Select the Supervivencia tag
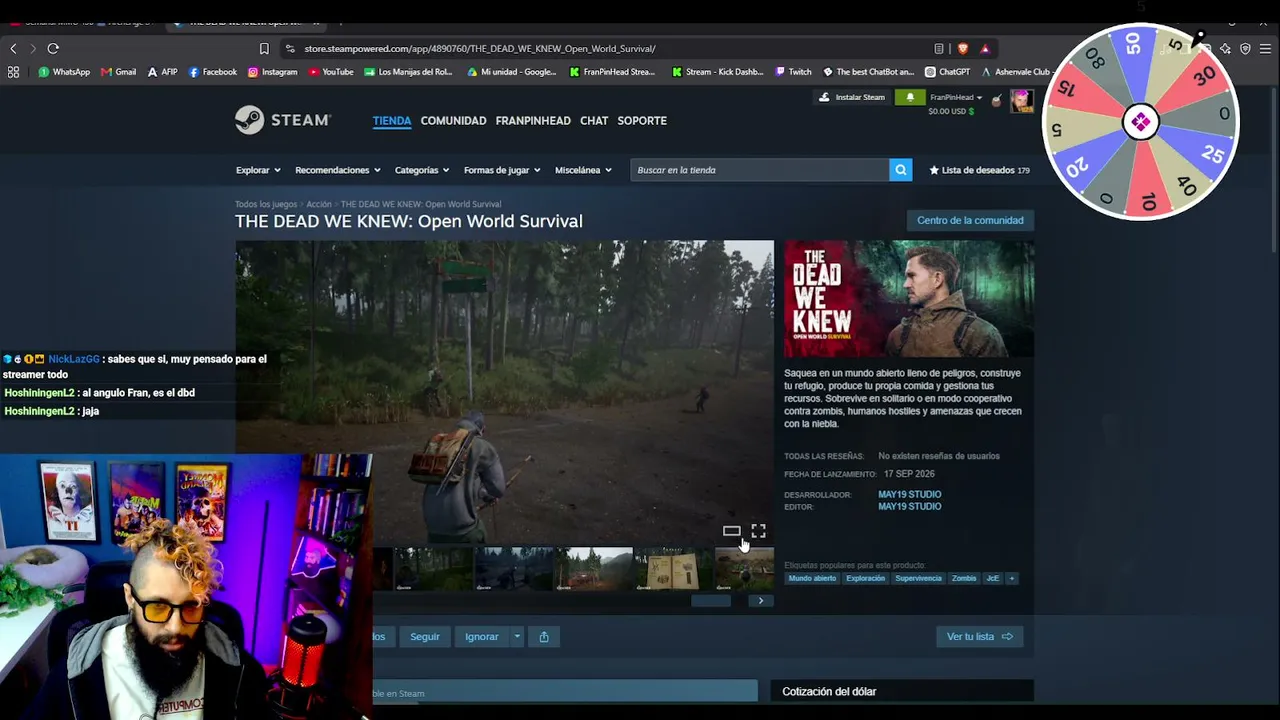1280x720 pixels. [918, 578]
